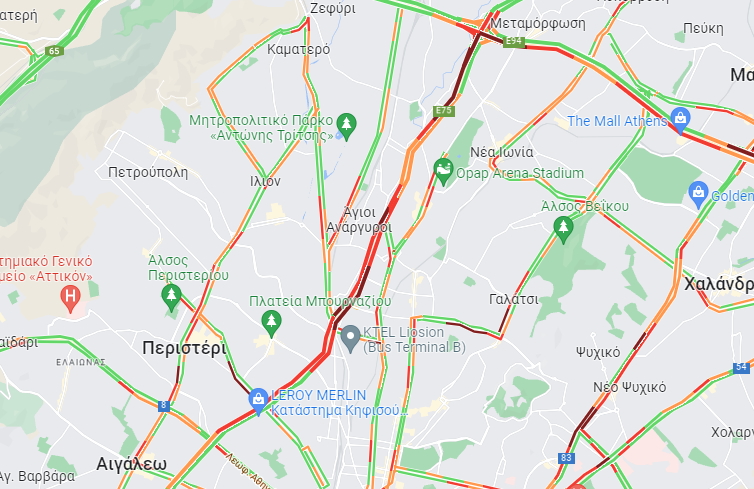This screenshot has width=754, height=489.
Task: Click the route 65 highway shield
Action: pos(54,51)
